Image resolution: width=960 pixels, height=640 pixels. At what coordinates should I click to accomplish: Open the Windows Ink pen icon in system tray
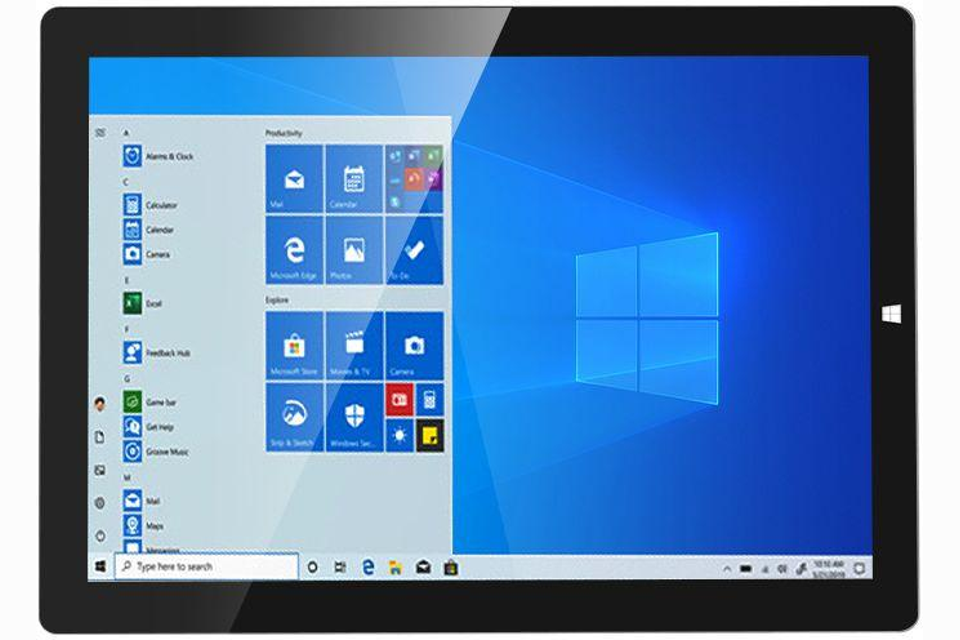click(x=801, y=569)
